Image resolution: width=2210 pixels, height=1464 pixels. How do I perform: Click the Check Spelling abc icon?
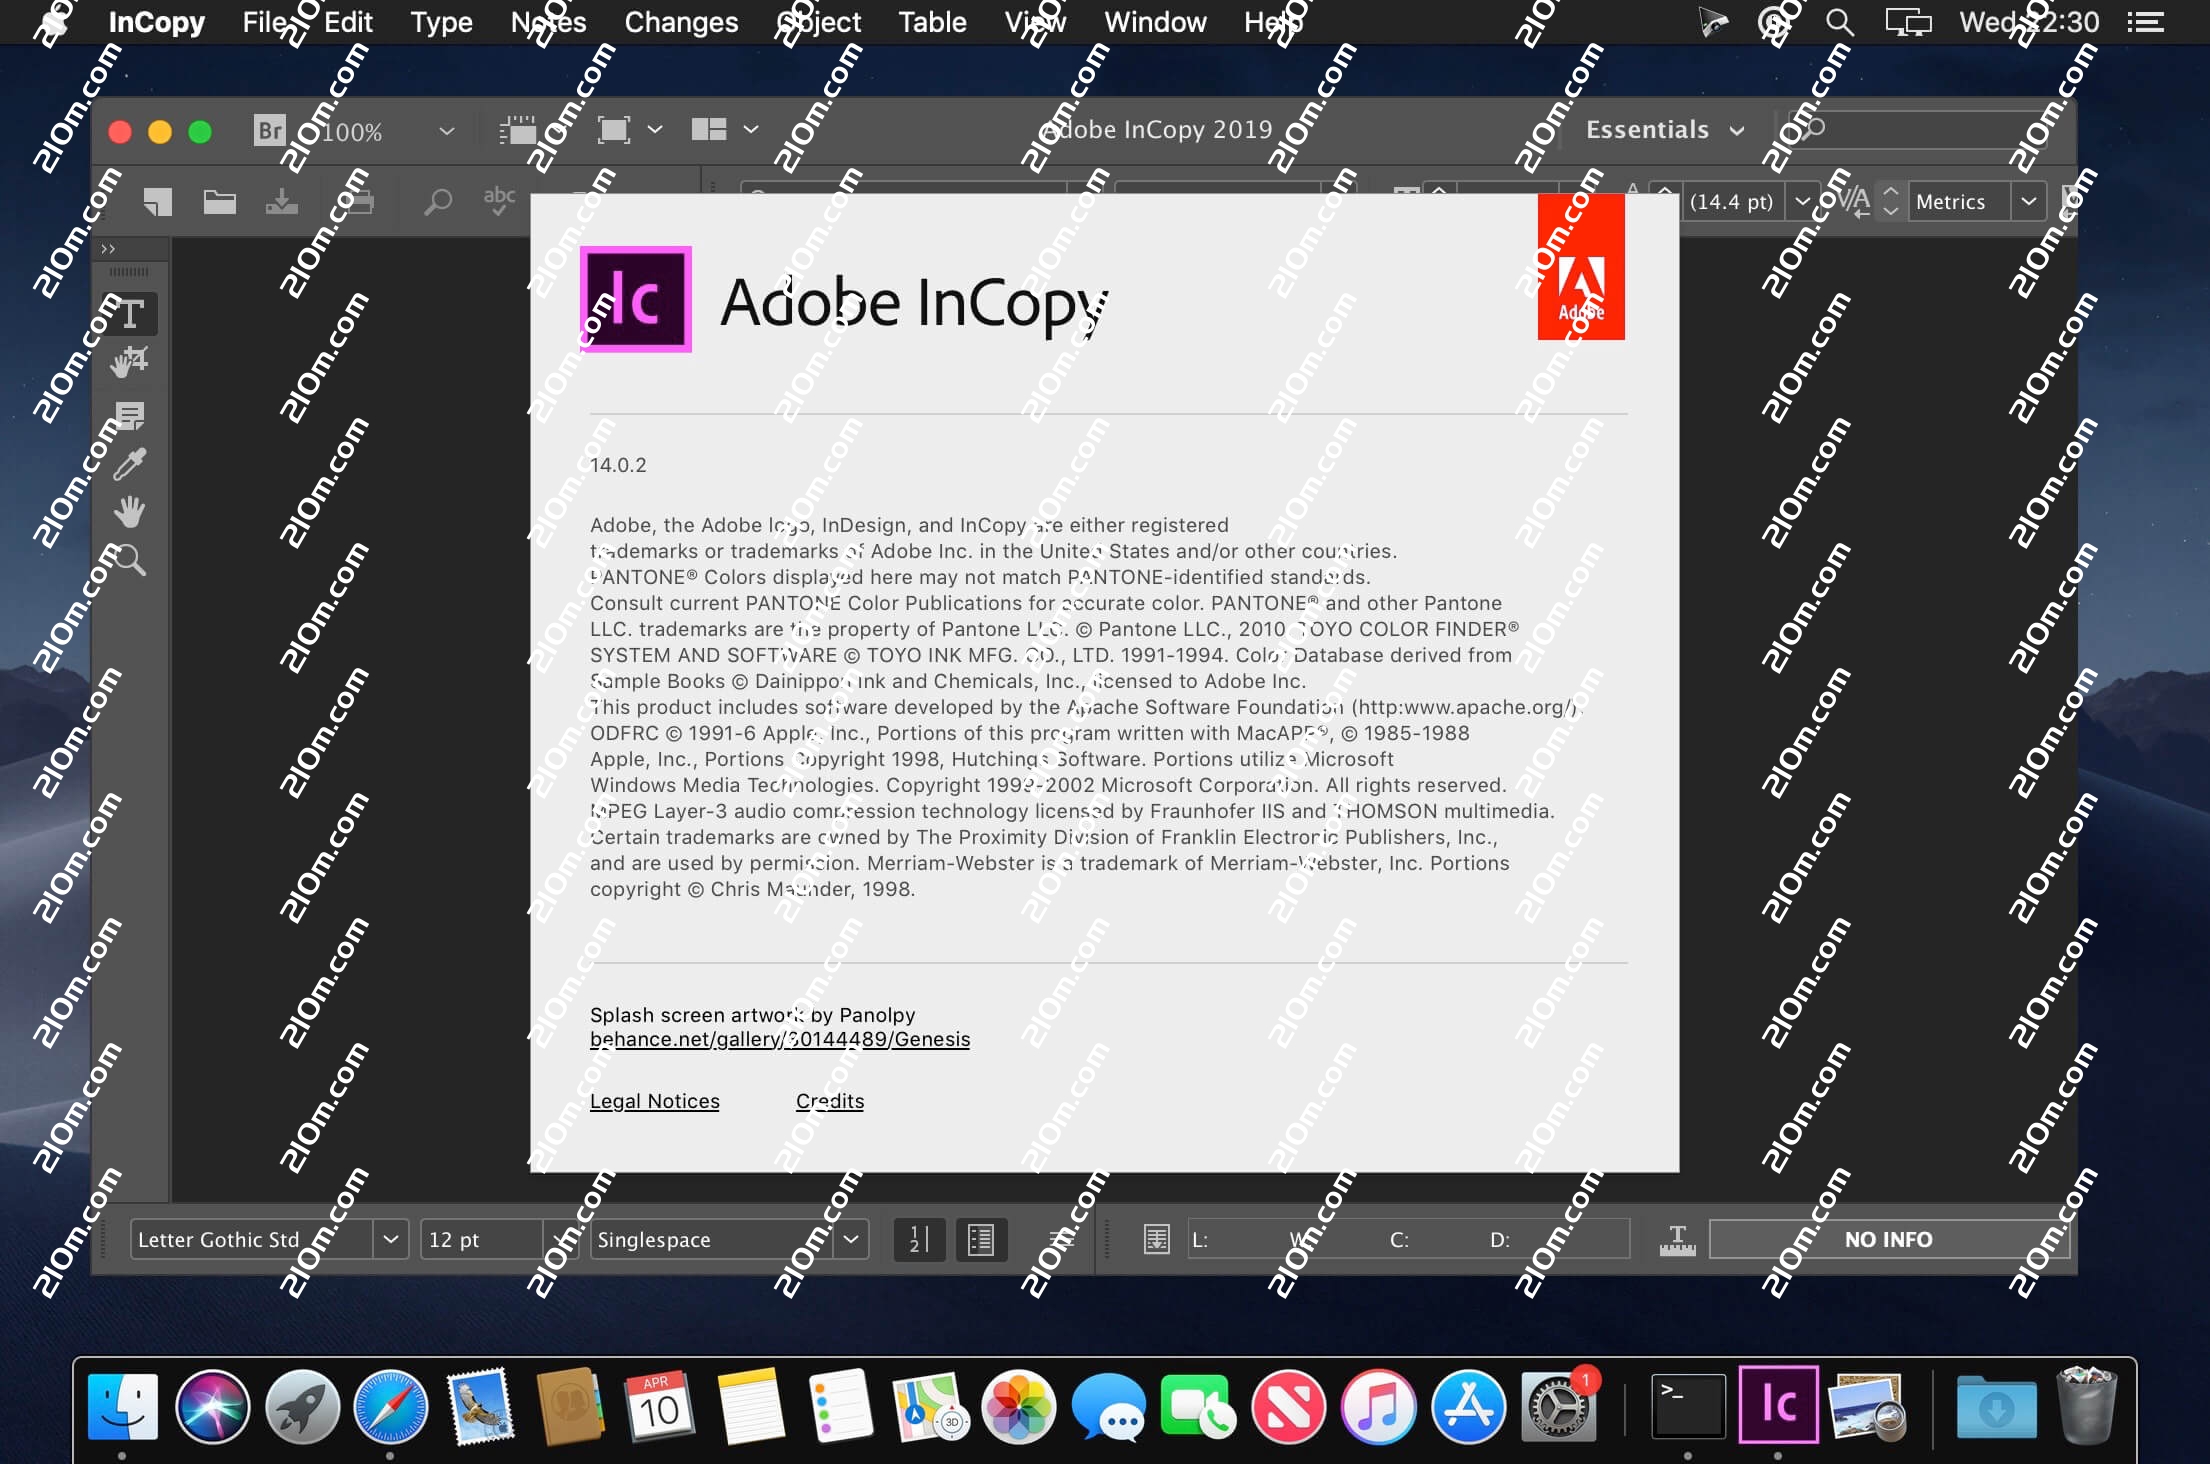click(499, 200)
